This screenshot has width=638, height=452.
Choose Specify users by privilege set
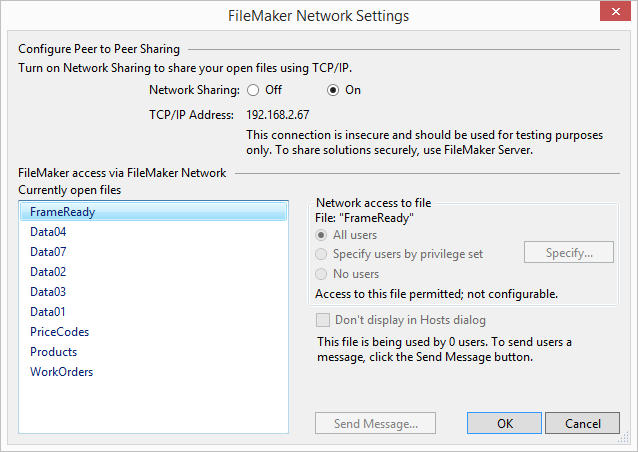point(321,254)
